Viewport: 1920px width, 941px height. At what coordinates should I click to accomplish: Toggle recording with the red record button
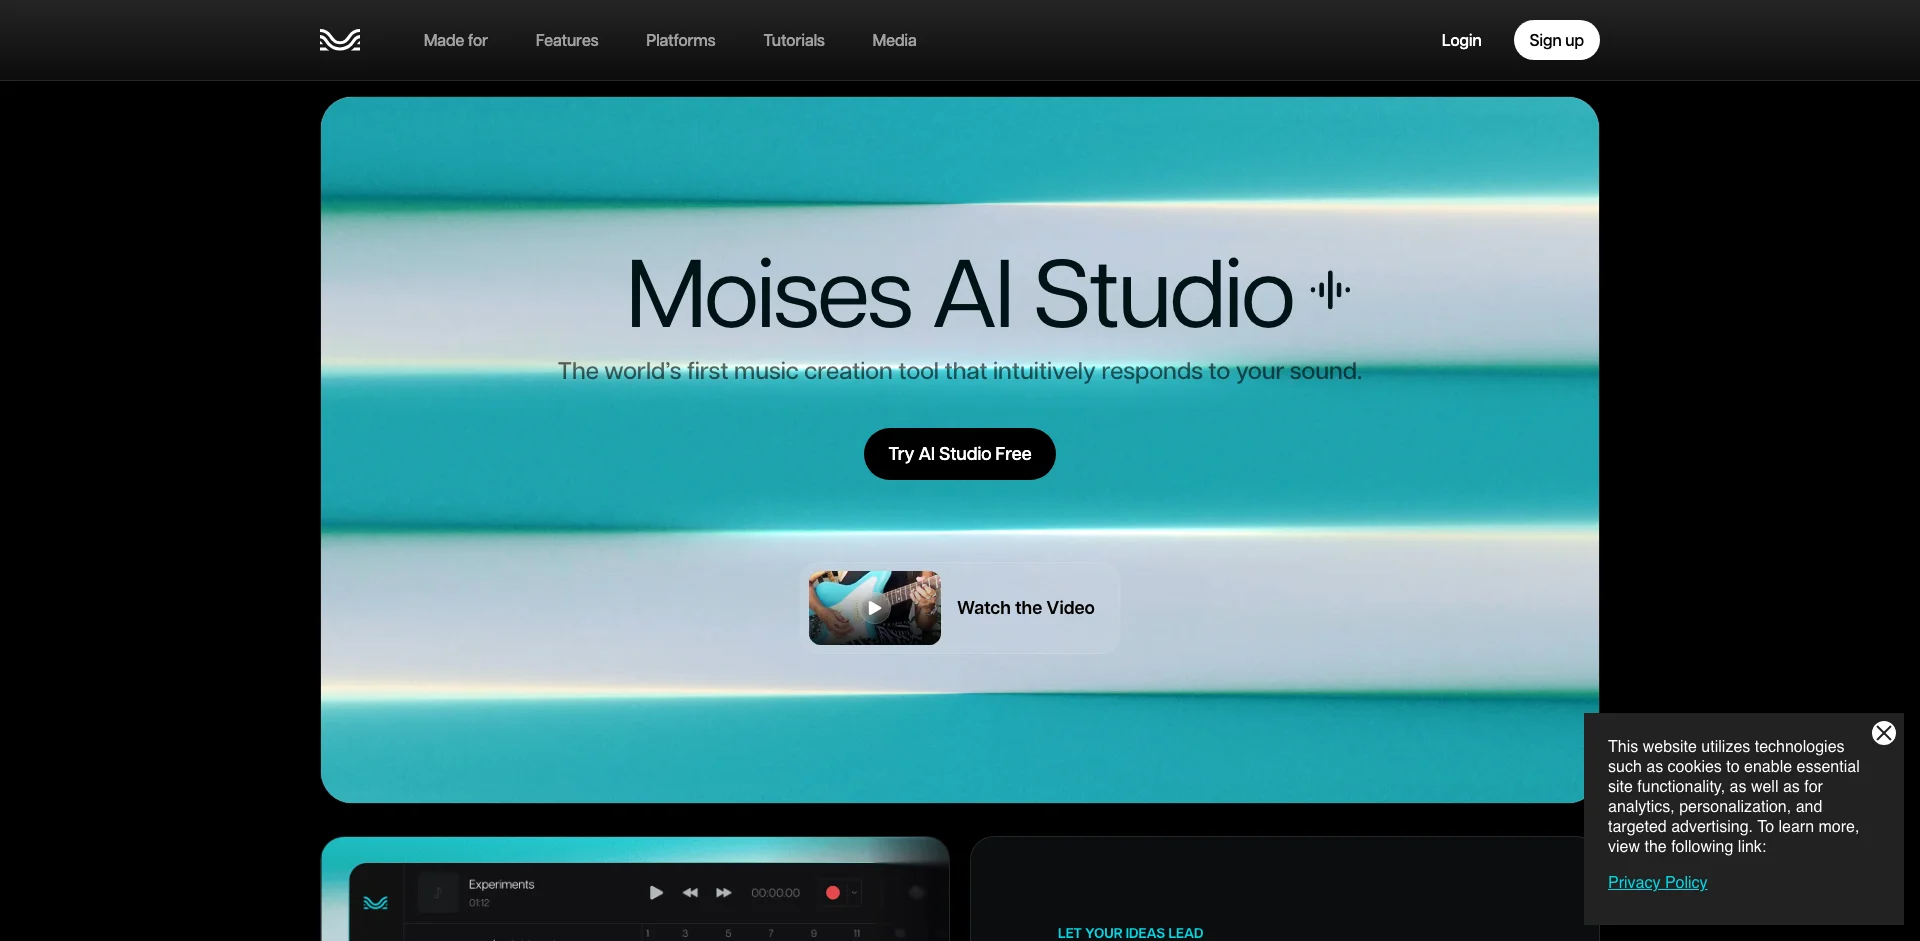point(833,891)
